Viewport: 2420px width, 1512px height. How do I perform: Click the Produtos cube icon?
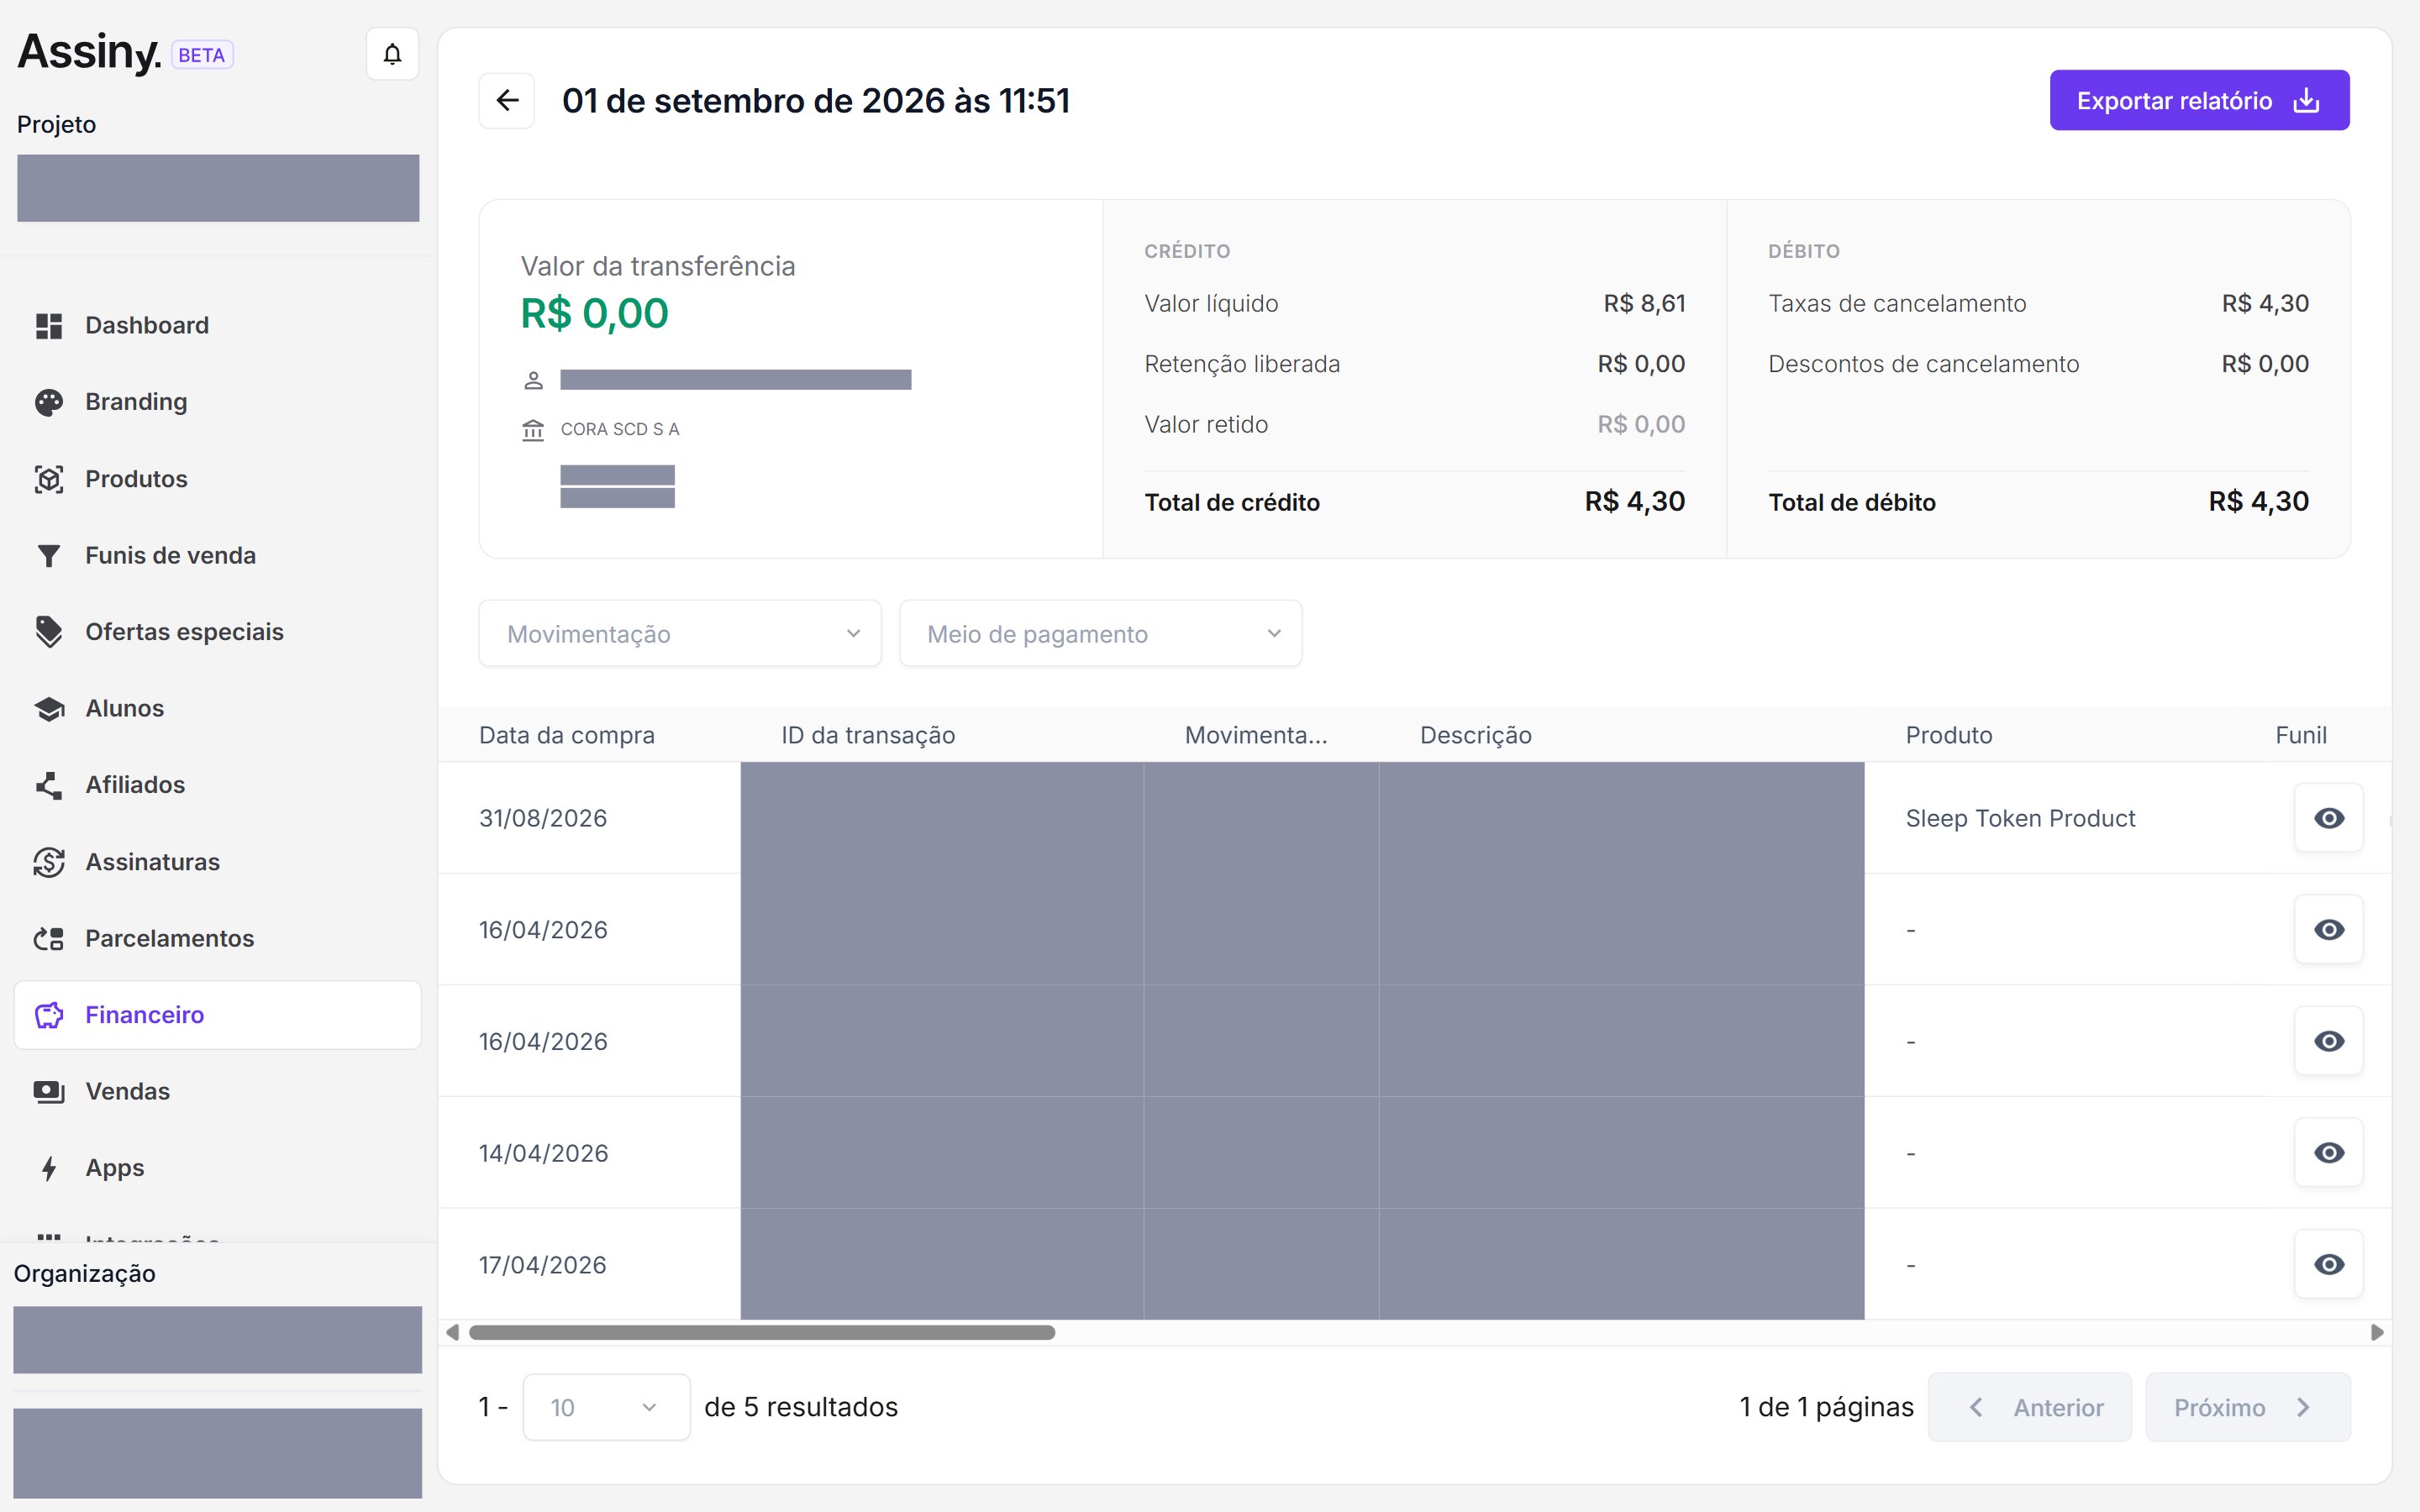click(x=49, y=479)
